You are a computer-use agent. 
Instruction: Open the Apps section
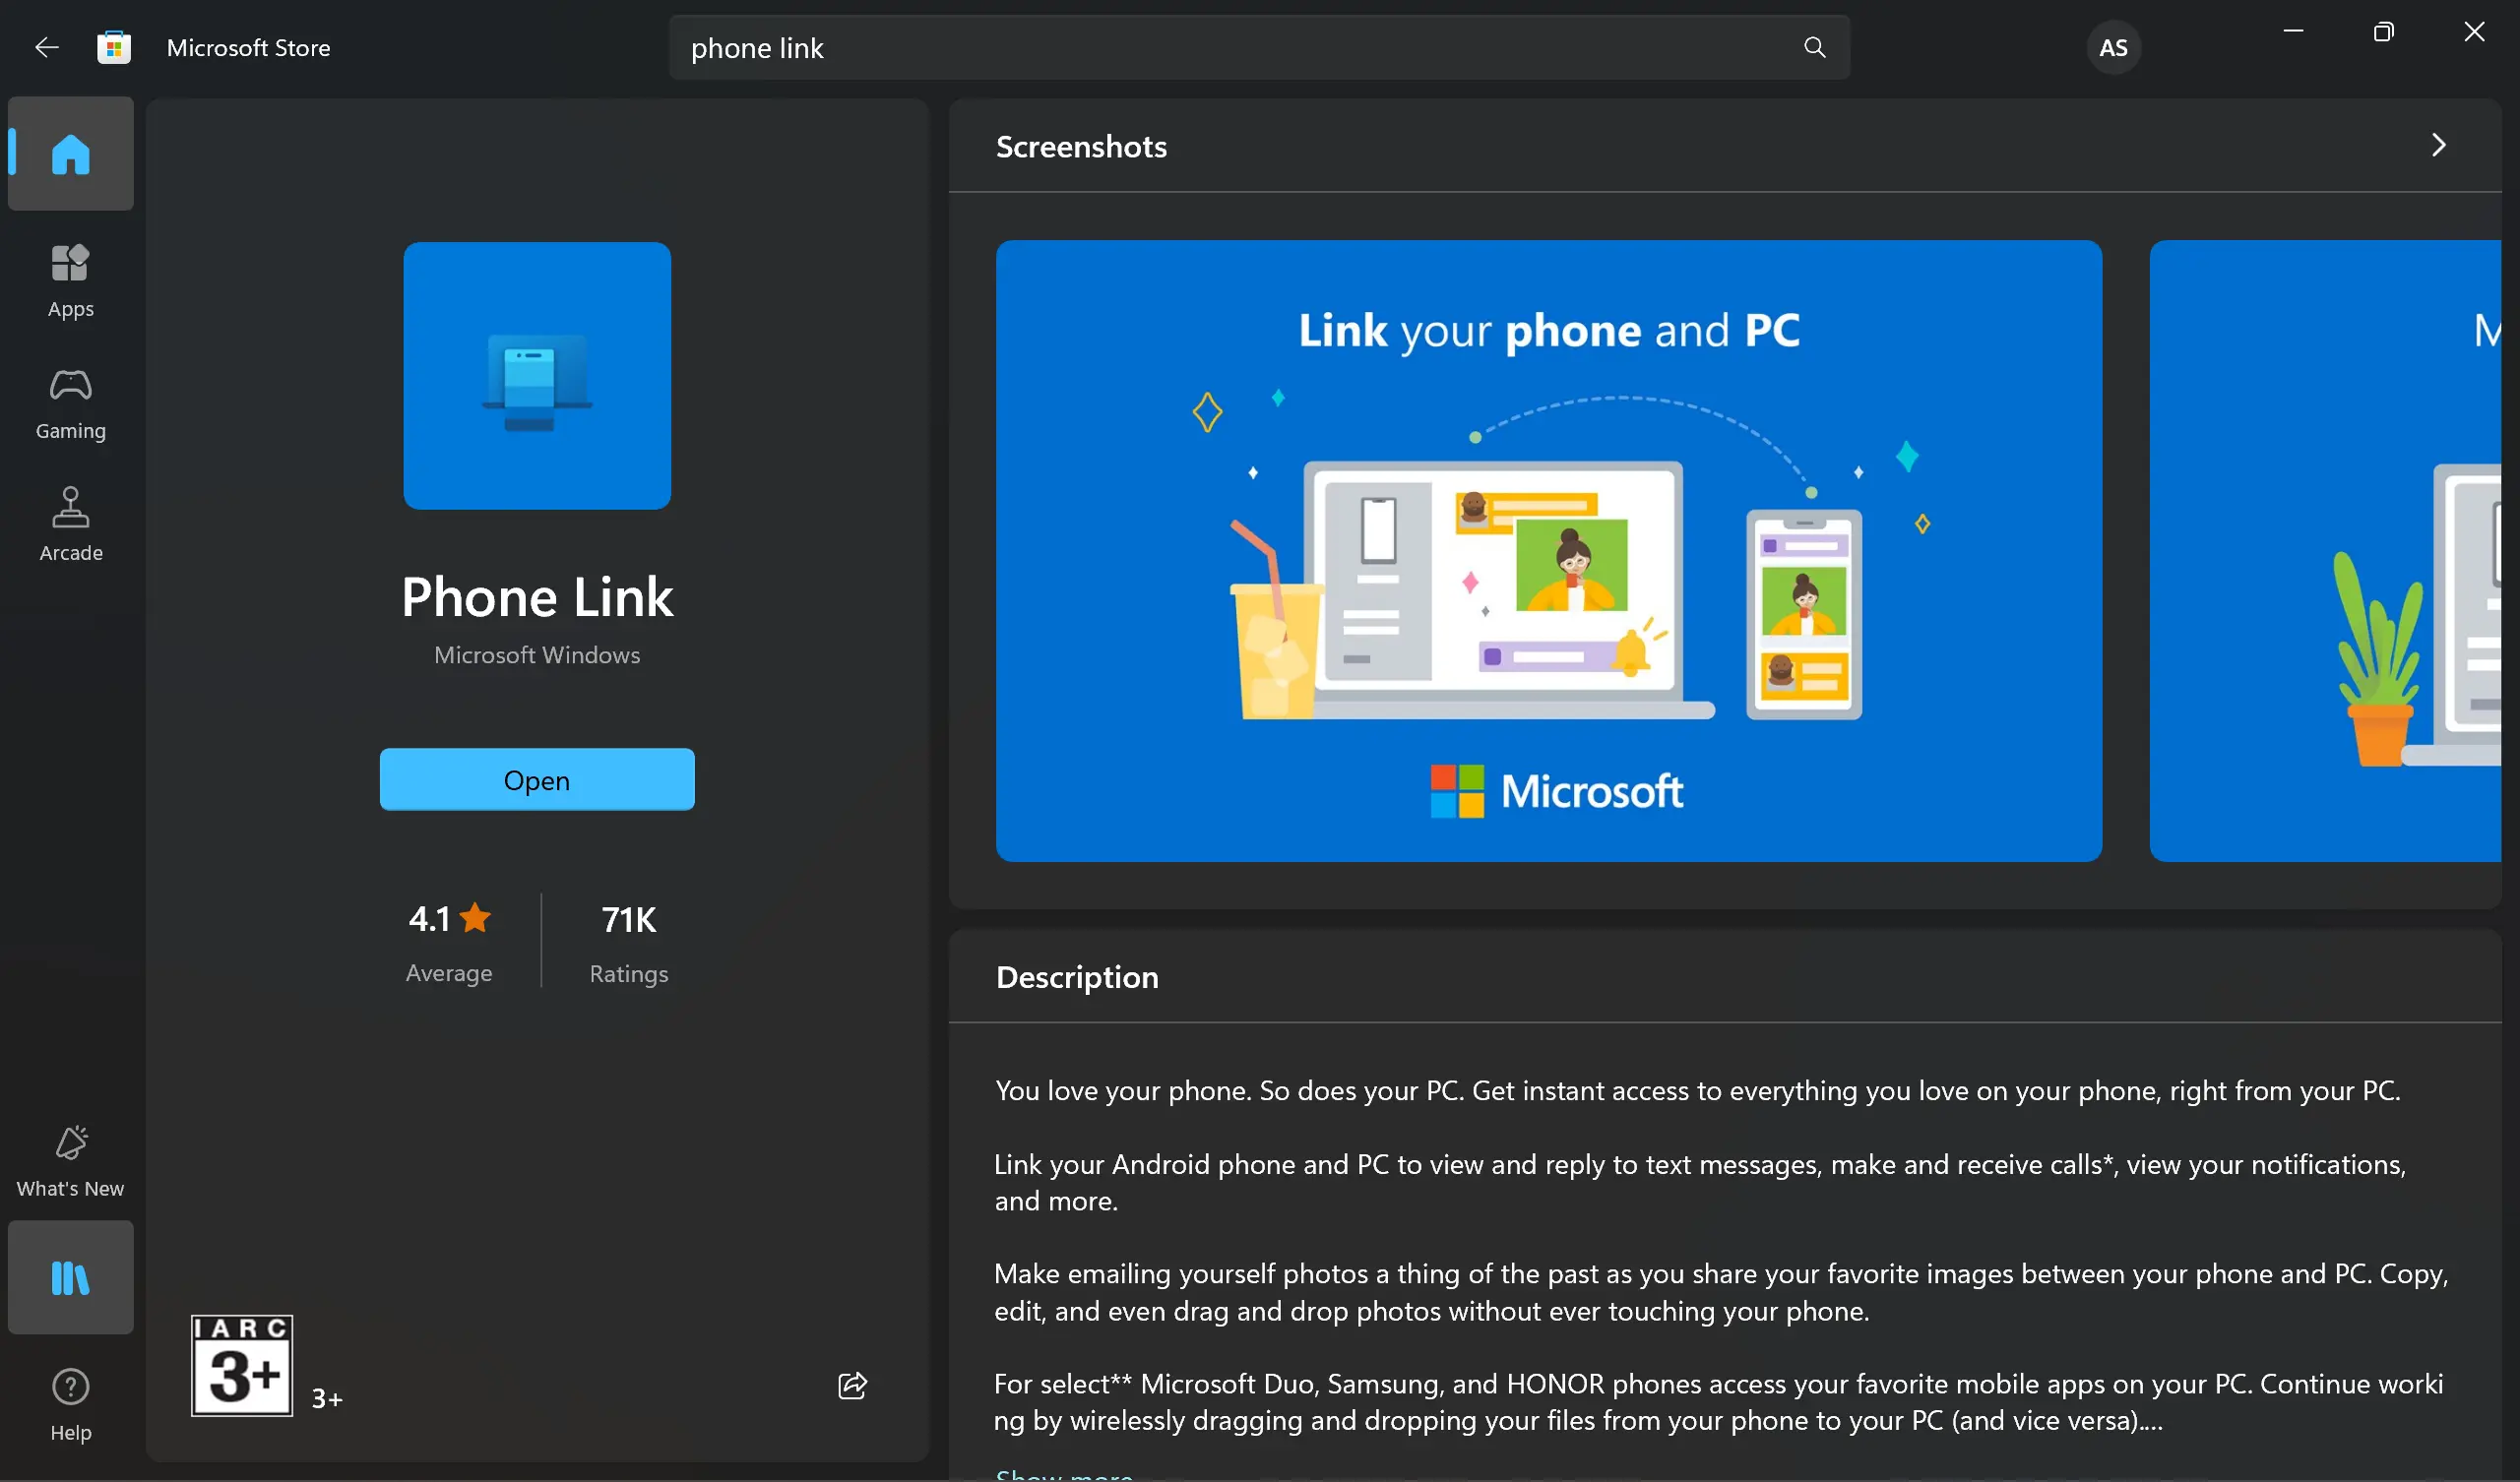pyautogui.click(x=70, y=281)
